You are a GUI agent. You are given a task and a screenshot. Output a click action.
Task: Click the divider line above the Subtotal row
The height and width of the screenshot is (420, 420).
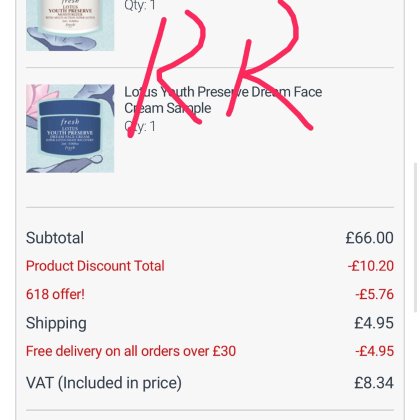(x=210, y=207)
